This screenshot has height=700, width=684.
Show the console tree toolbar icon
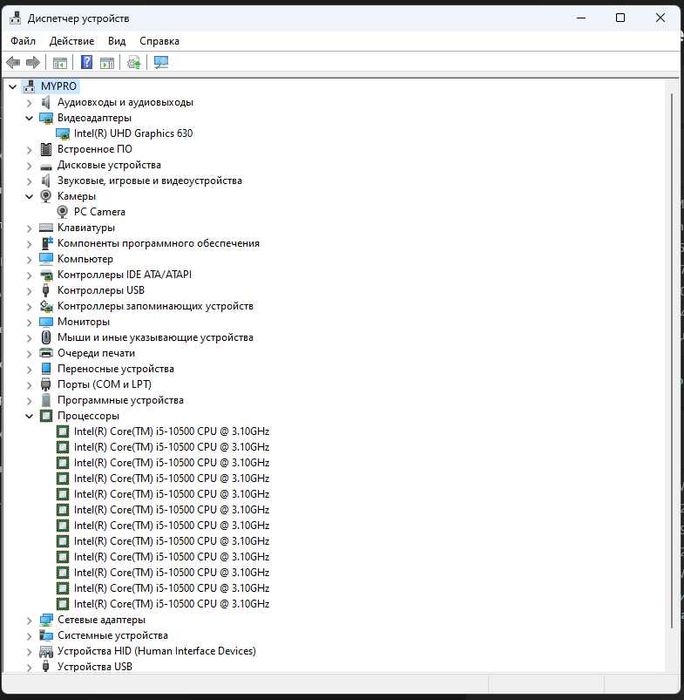[60, 62]
